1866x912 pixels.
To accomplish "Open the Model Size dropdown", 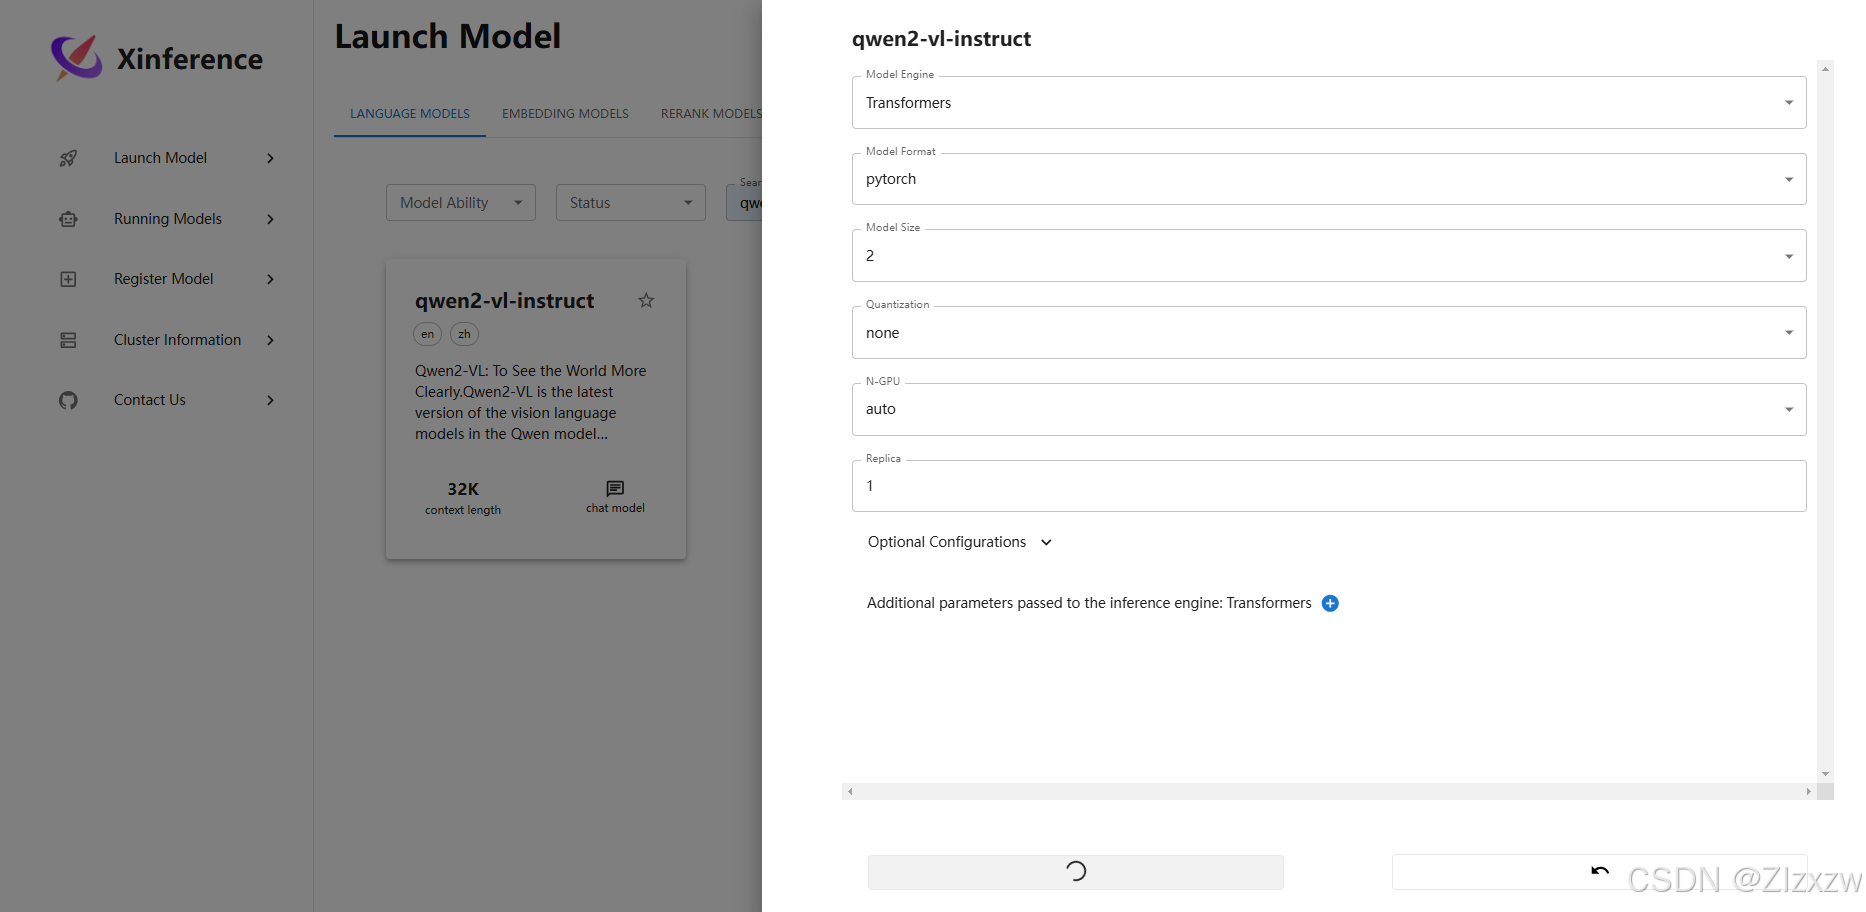I will click(1329, 256).
